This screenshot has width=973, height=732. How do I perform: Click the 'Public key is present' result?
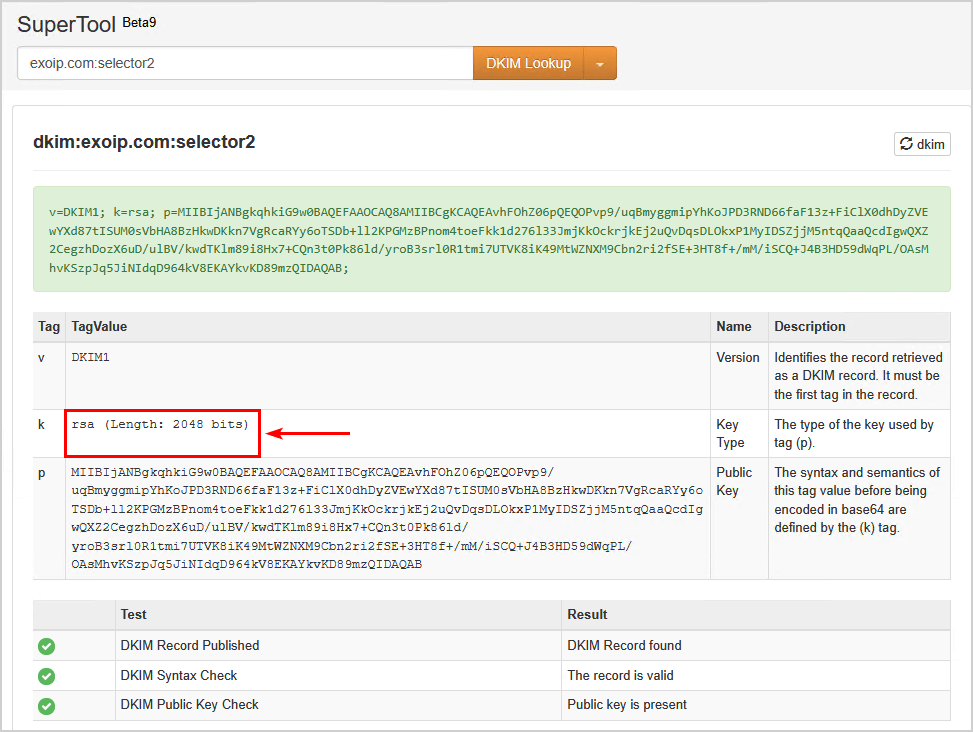[627, 705]
